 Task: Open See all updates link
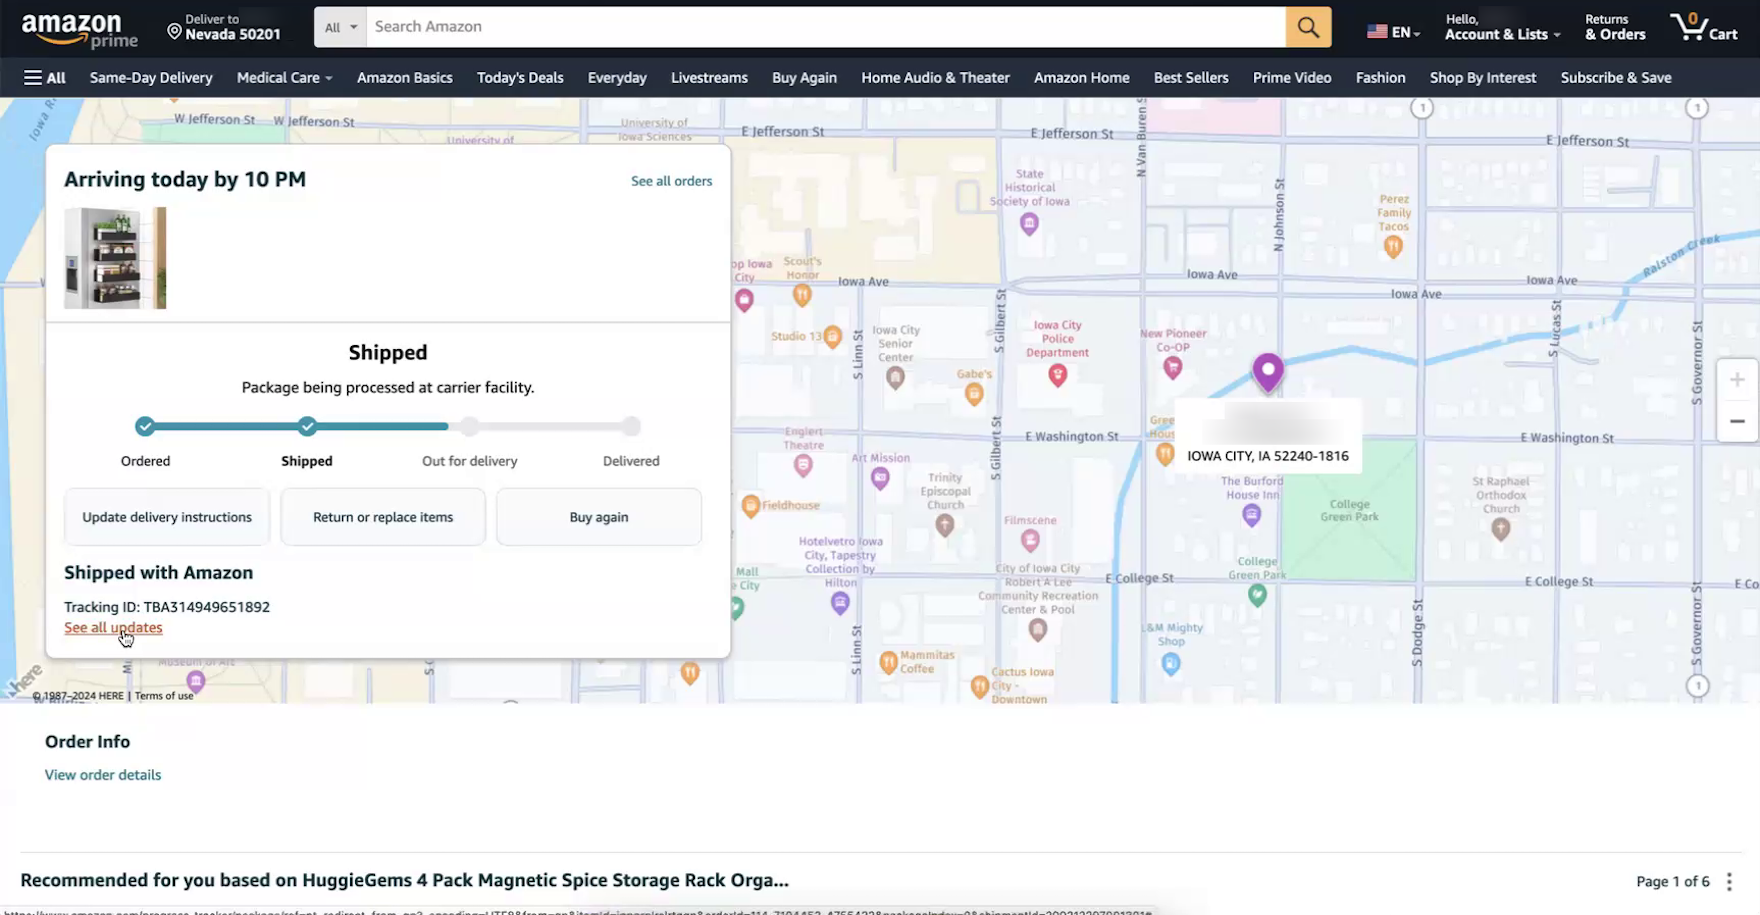(x=113, y=628)
